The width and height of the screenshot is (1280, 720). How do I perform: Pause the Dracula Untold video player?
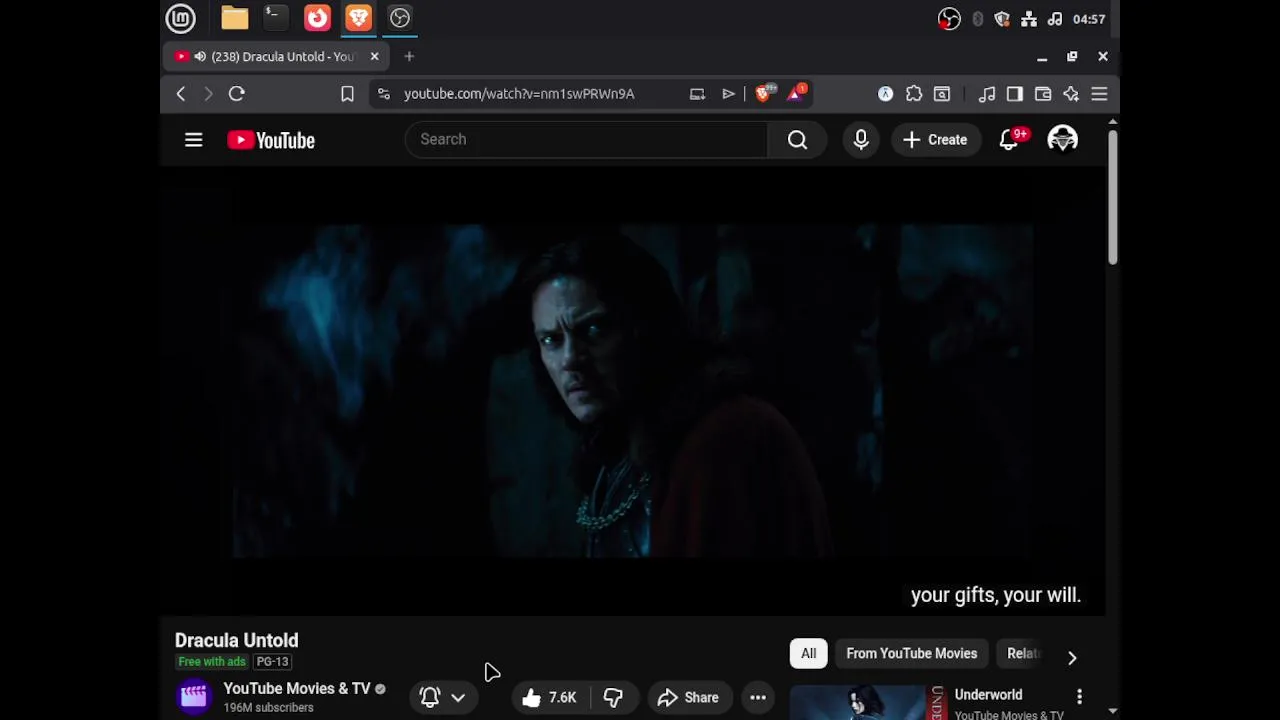point(633,390)
